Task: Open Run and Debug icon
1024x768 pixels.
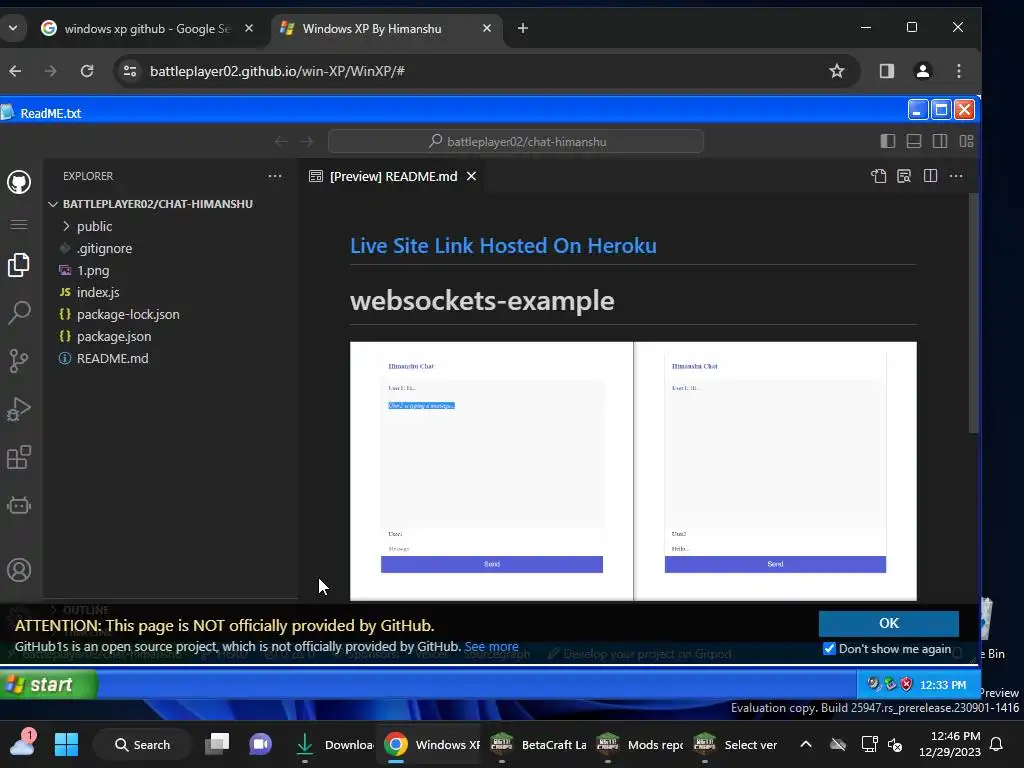Action: pos(19,409)
